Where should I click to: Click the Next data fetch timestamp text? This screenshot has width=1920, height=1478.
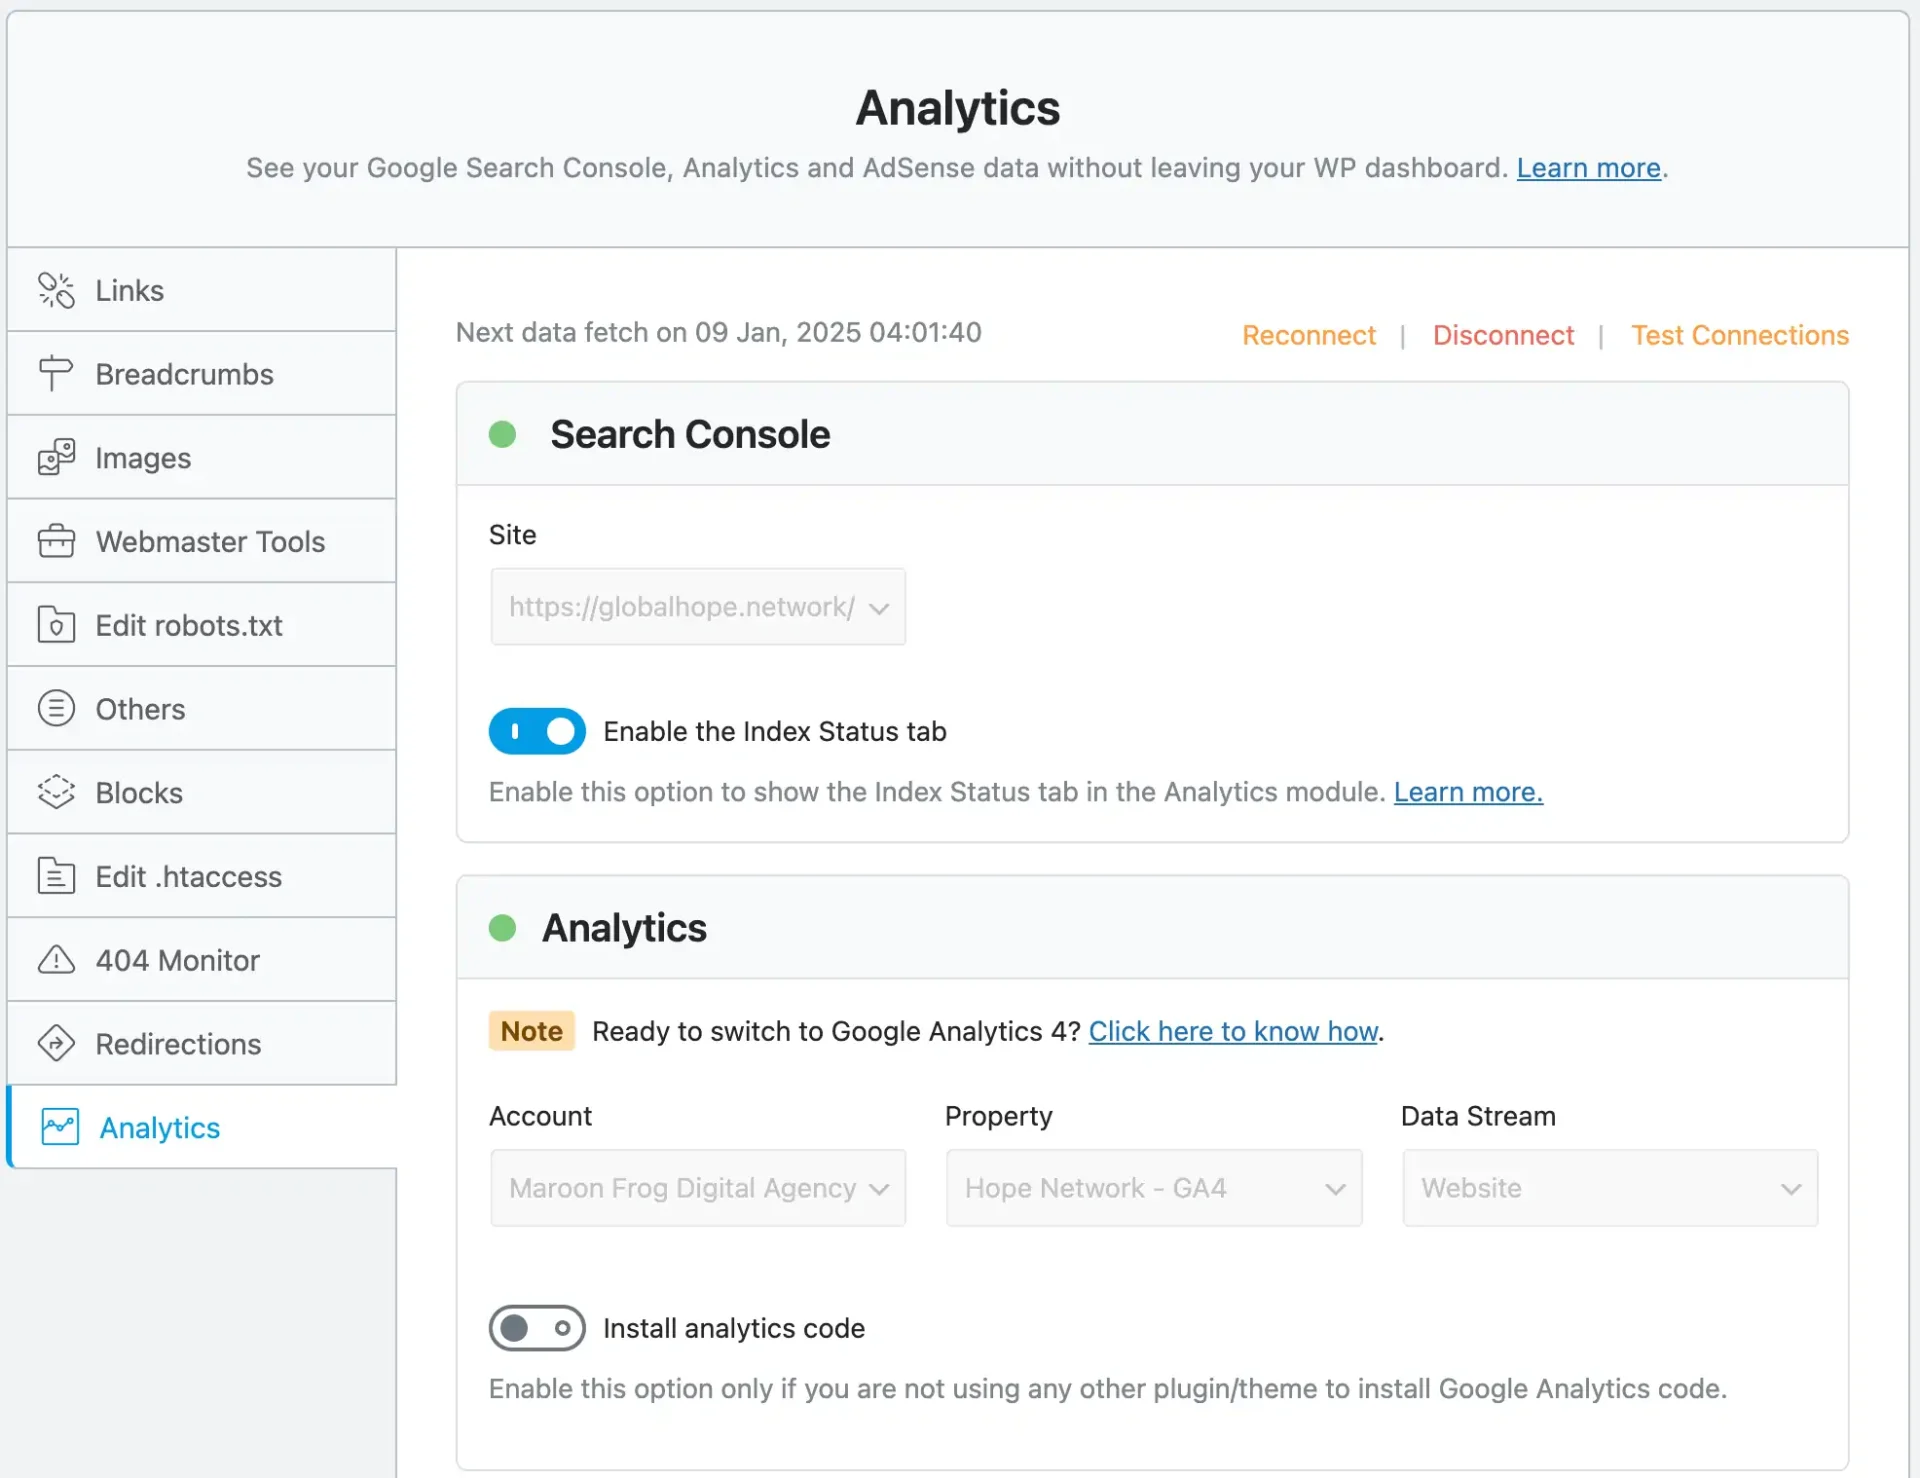718,332
